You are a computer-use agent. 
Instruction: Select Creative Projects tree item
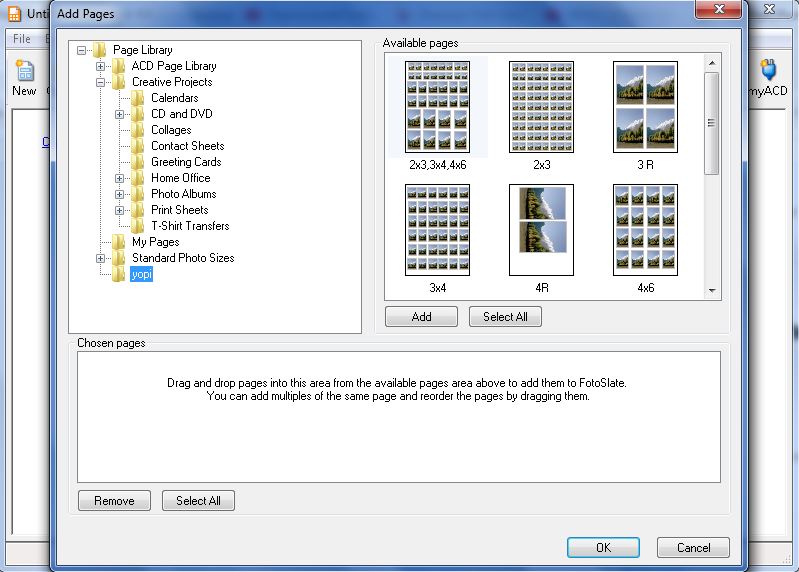[x=172, y=82]
